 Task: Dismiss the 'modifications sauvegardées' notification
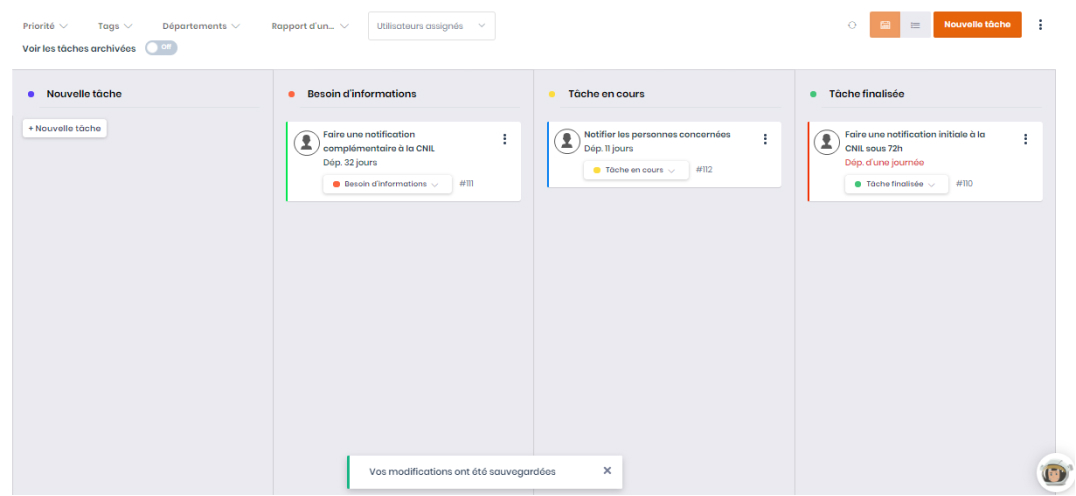coord(607,470)
